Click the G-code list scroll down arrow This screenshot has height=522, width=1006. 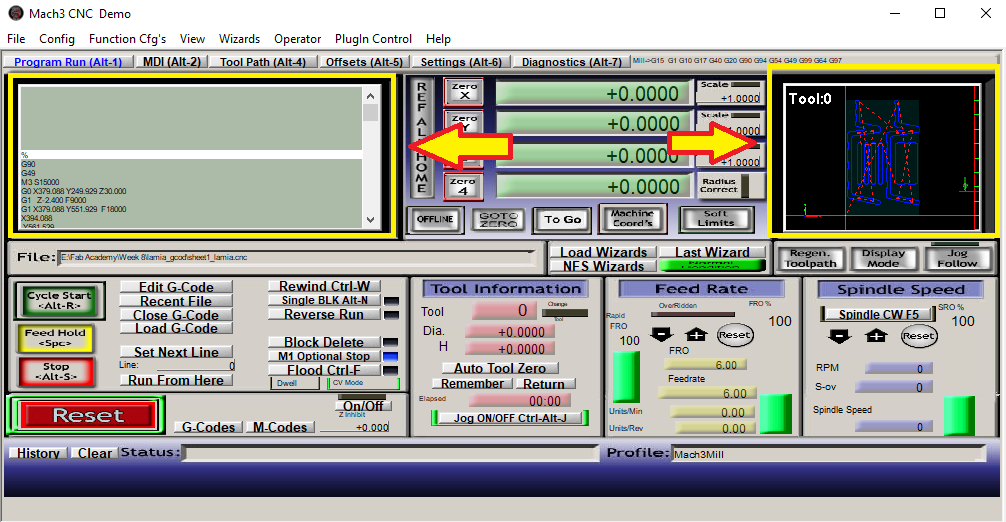370,220
